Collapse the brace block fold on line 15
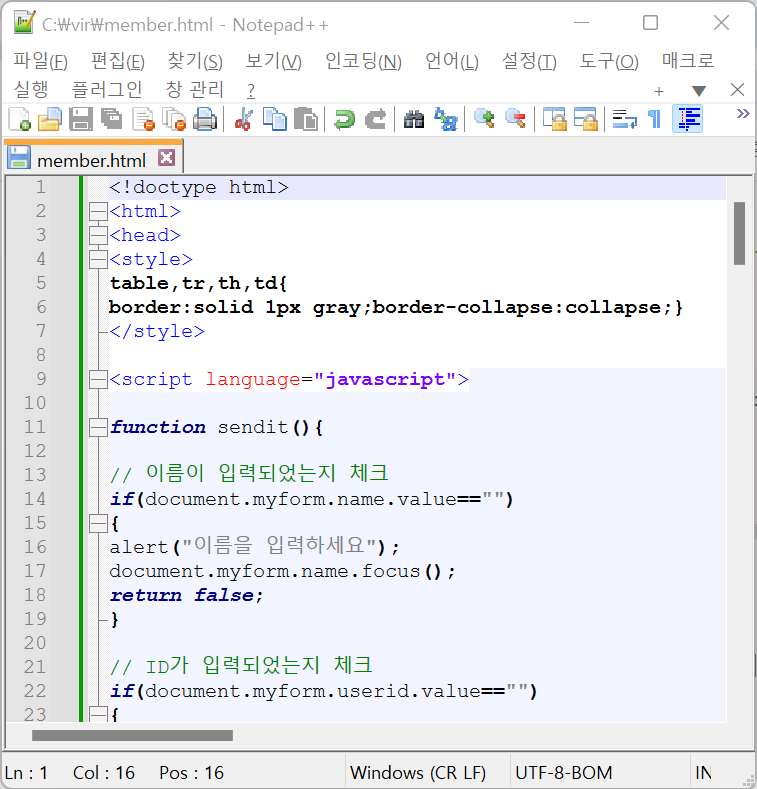This screenshot has width=757, height=789. click(98, 523)
